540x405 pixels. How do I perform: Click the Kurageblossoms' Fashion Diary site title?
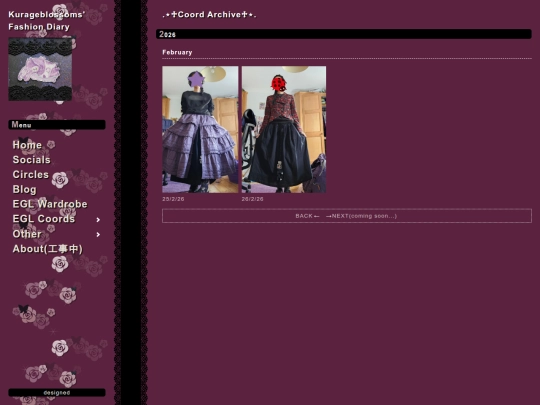click(x=46, y=21)
